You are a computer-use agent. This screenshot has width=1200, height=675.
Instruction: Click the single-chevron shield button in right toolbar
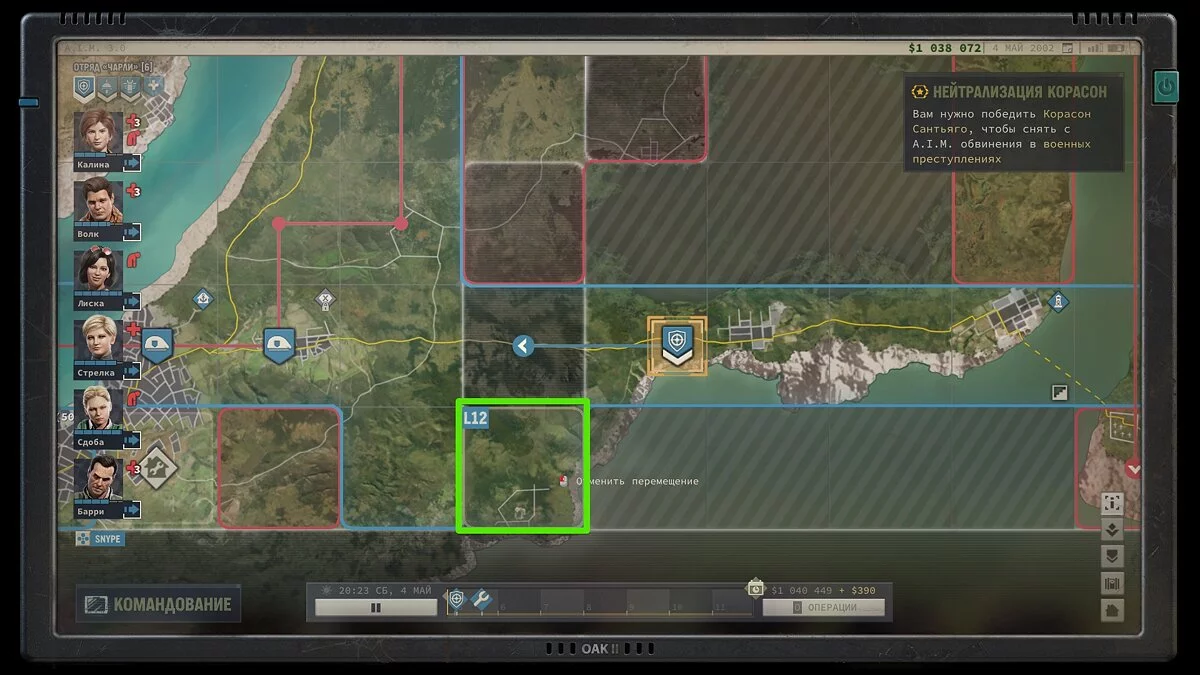click(x=1112, y=557)
